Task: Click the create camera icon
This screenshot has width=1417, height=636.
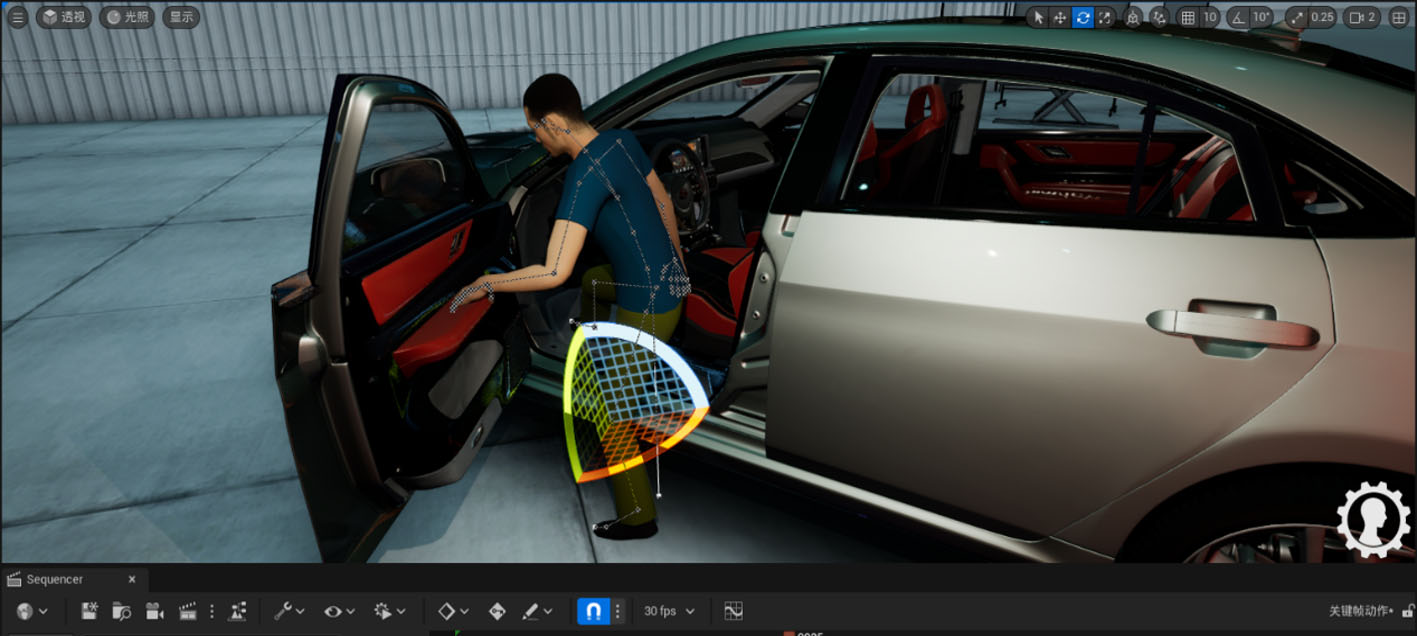Action: pos(155,611)
